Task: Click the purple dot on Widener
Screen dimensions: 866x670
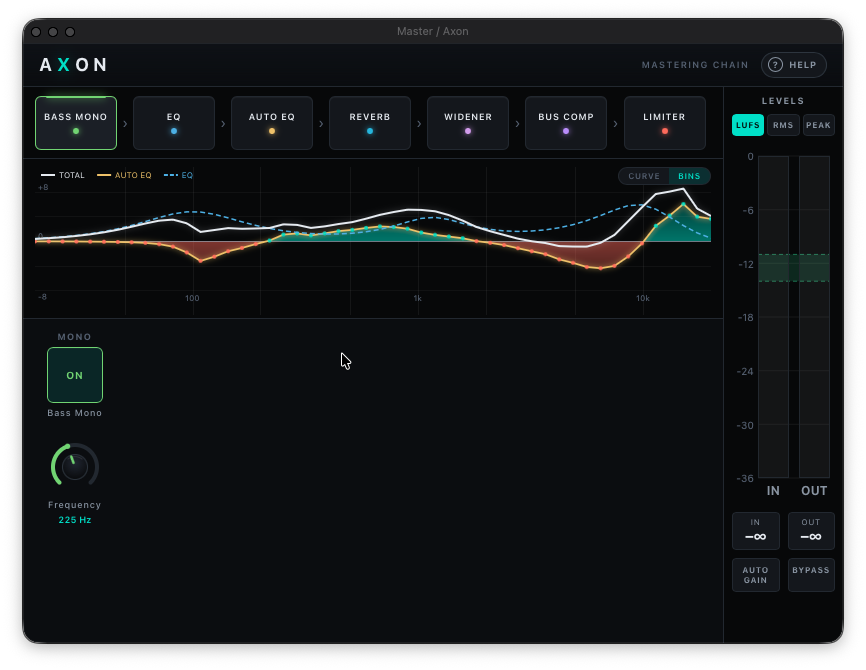Action: [468, 131]
